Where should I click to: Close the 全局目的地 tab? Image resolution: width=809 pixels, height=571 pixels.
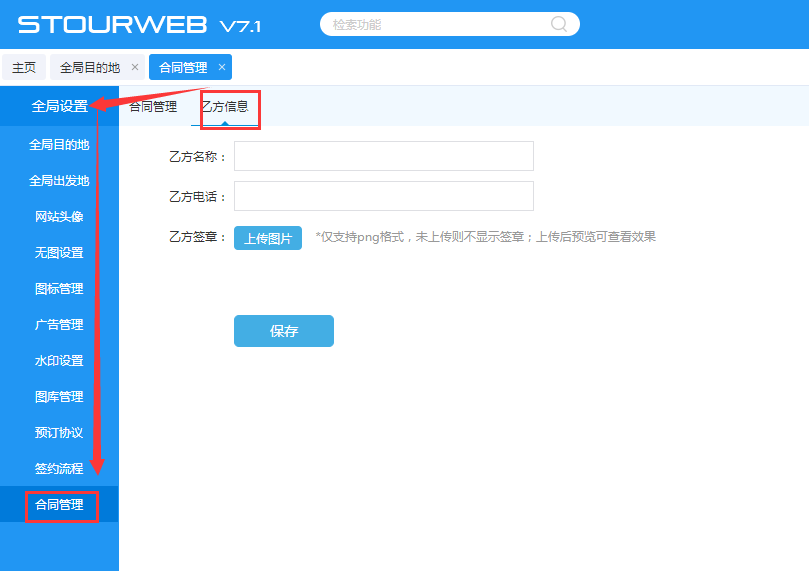tap(135, 67)
